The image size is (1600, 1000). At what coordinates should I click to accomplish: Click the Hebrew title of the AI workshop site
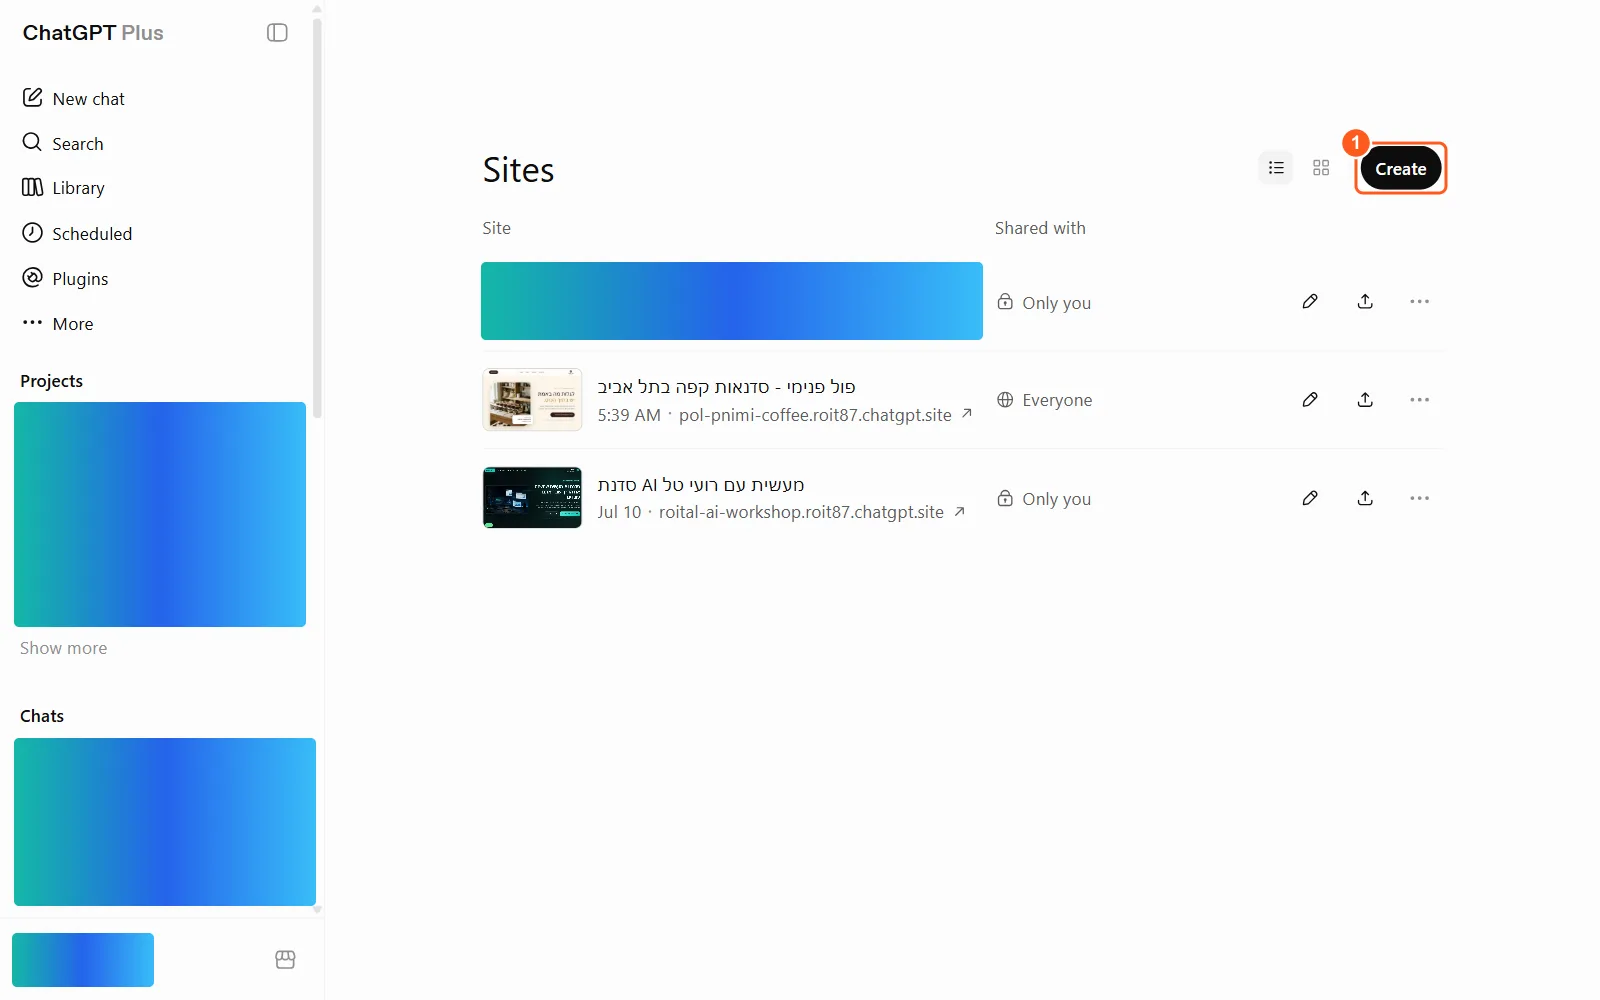pos(701,485)
